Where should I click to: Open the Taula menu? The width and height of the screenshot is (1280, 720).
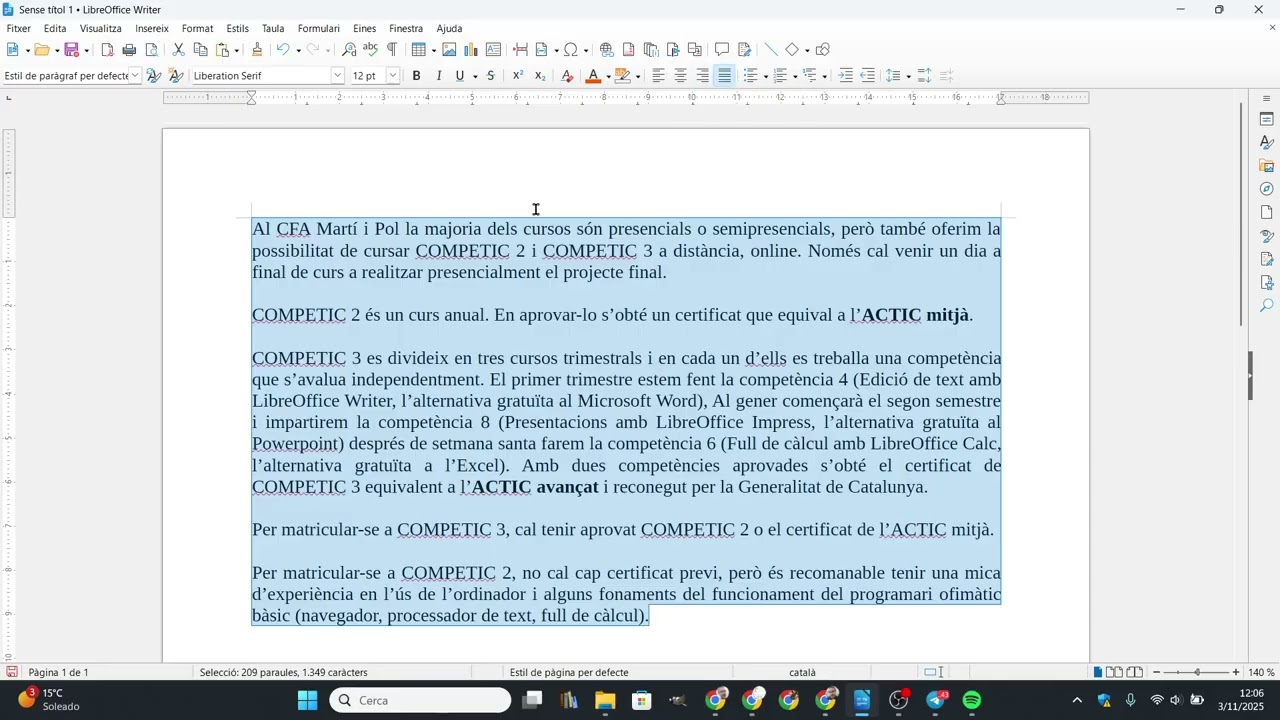[x=273, y=29]
